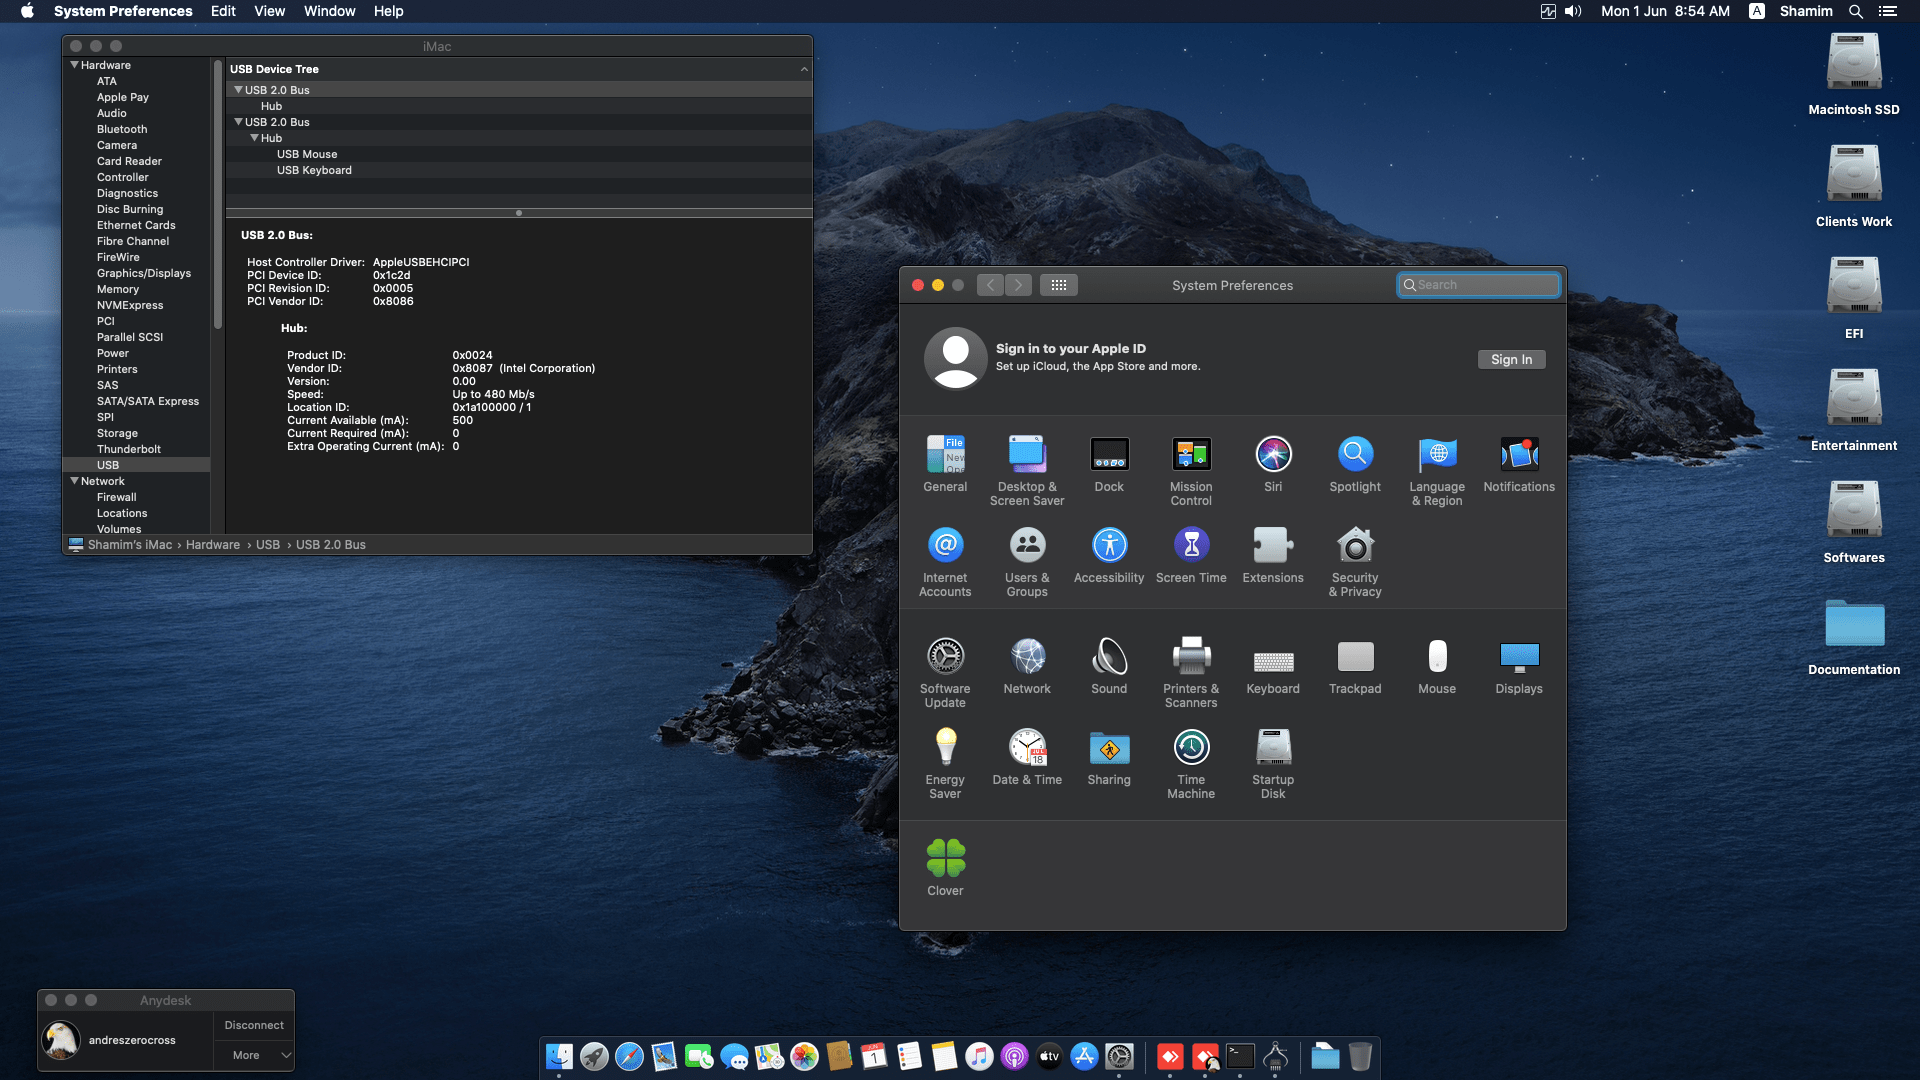Open the Apple menu
Screen dimensions: 1920x1080
point(27,11)
